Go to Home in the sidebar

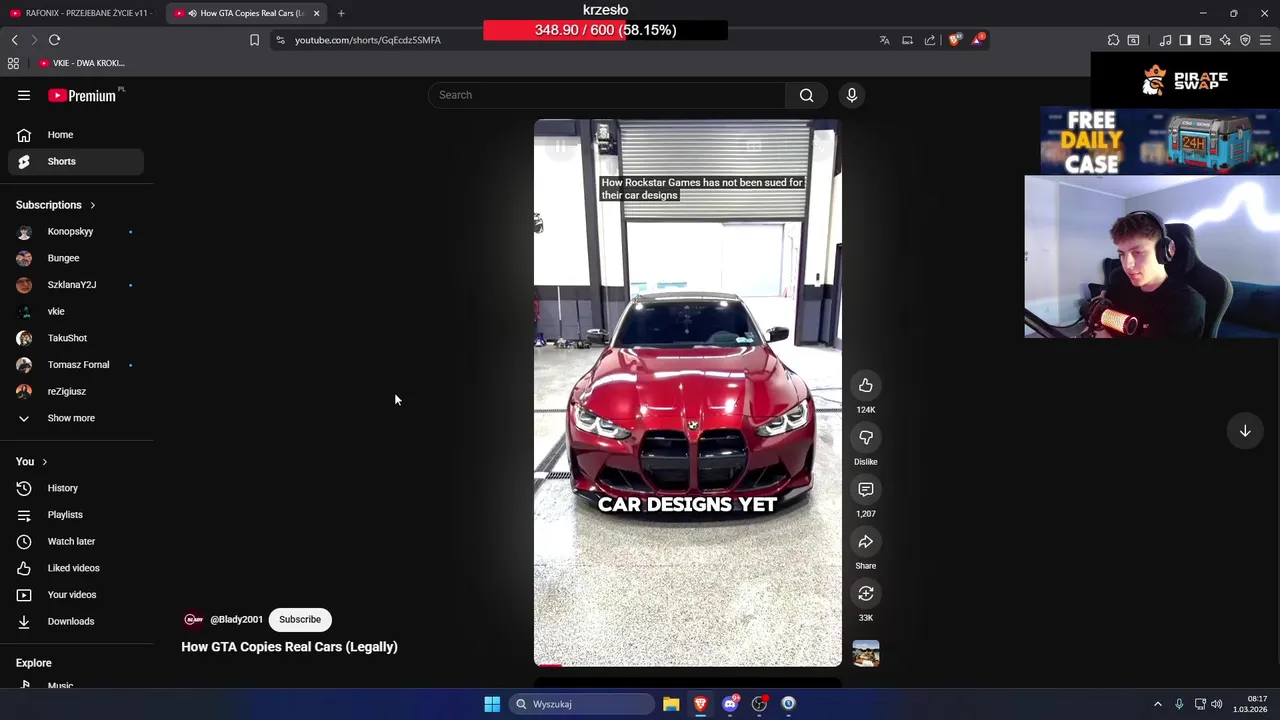(x=76, y=135)
